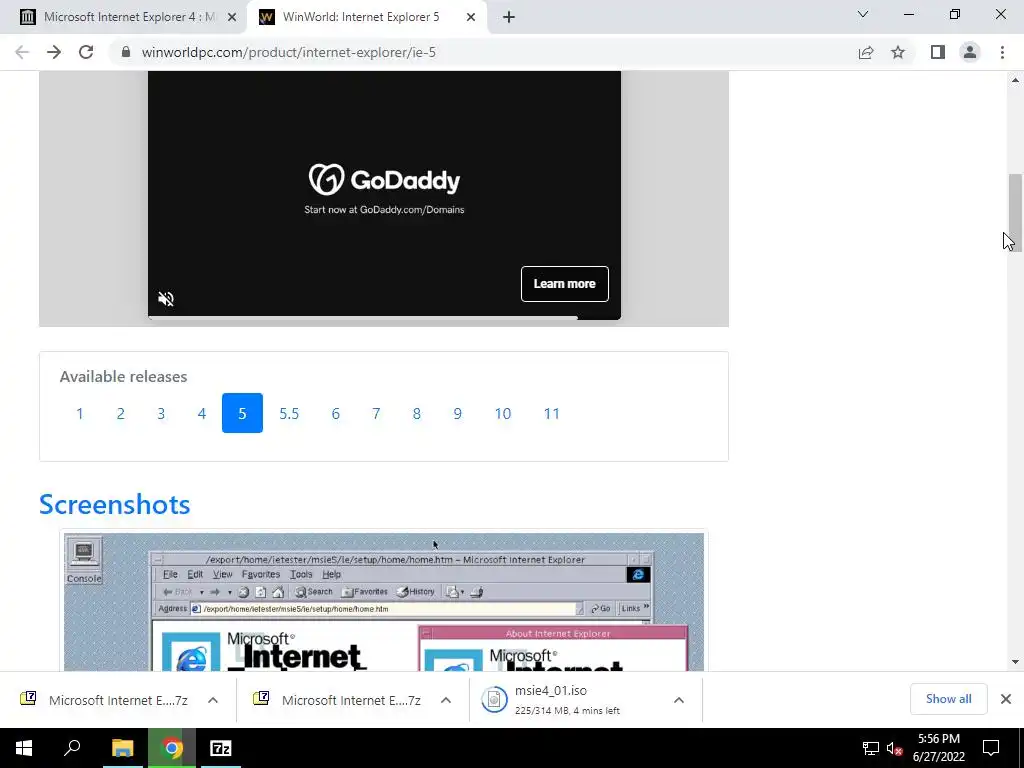Screen dimensions: 1024x768
Task: Open release 2 of Internet Explorer
Action: click(x=121, y=413)
